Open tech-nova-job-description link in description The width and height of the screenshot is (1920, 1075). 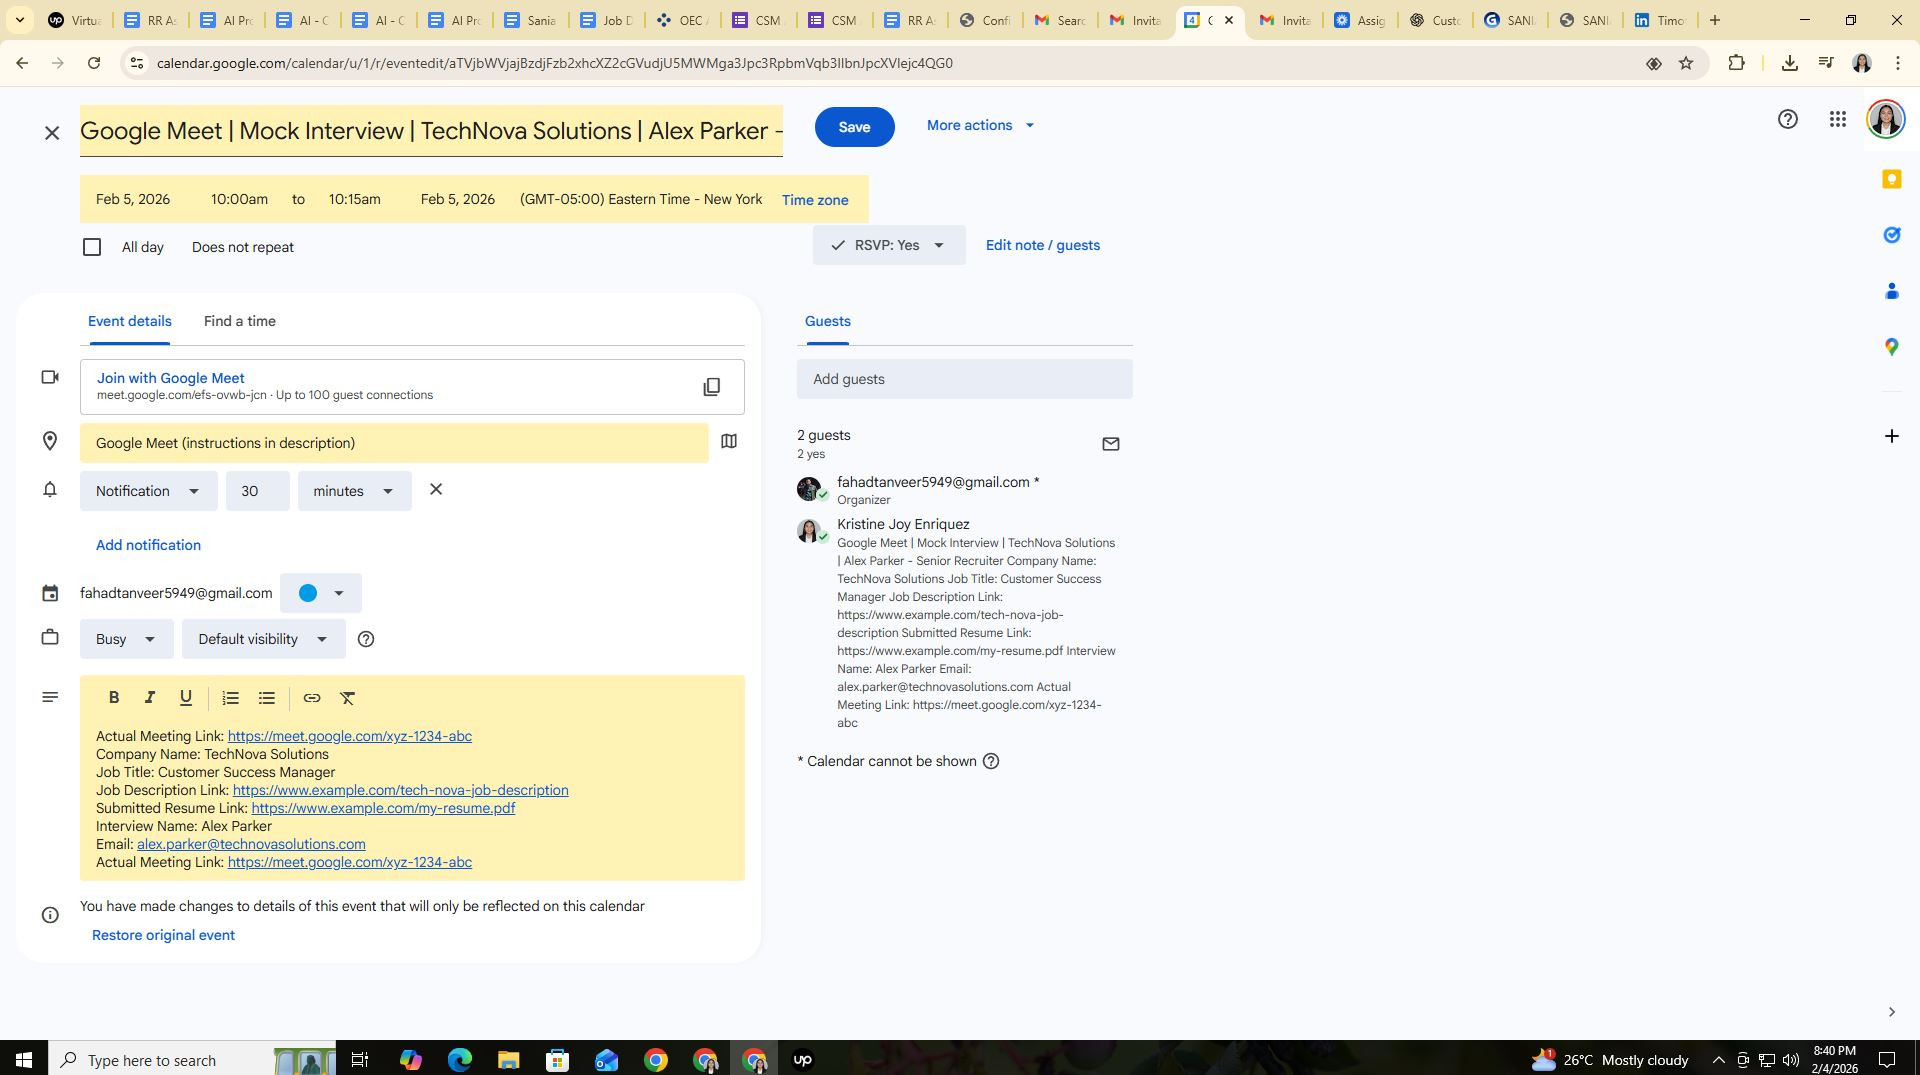400,790
